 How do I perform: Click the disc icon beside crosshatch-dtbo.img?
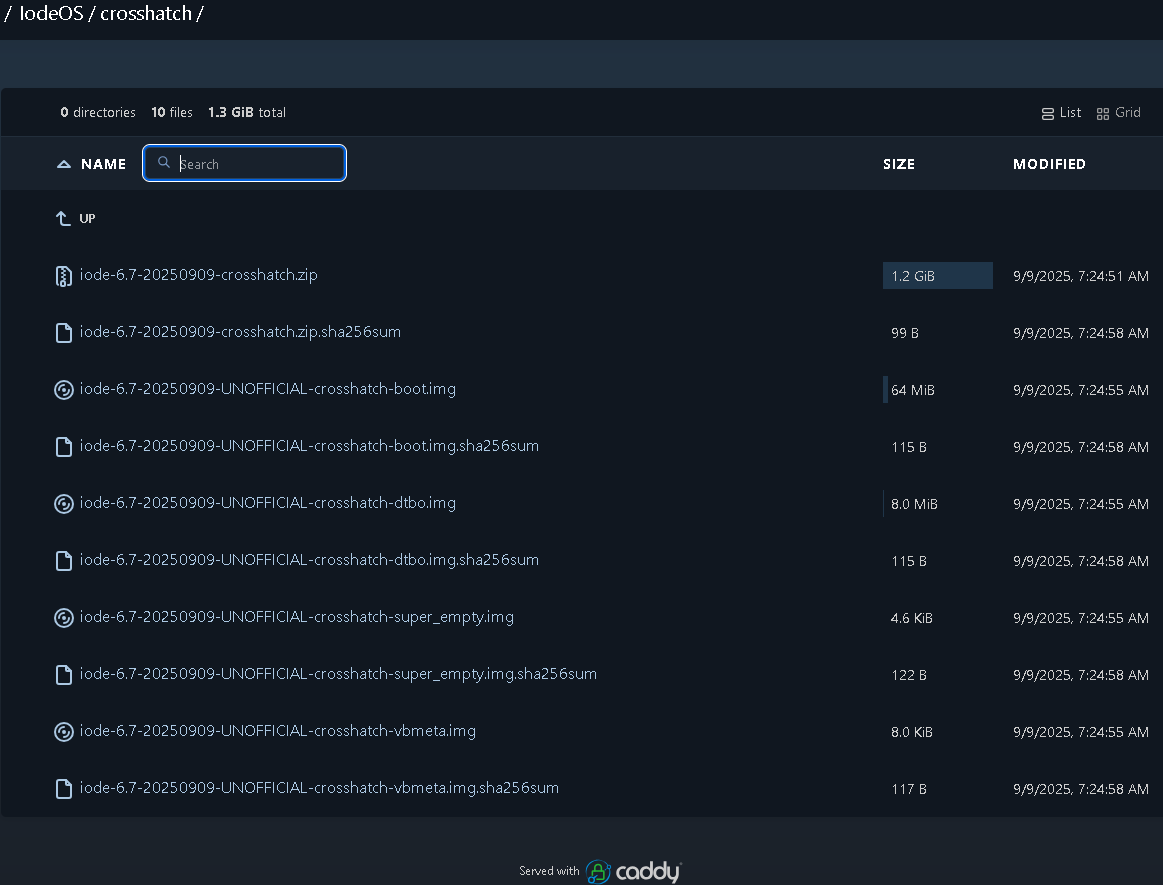coord(64,504)
